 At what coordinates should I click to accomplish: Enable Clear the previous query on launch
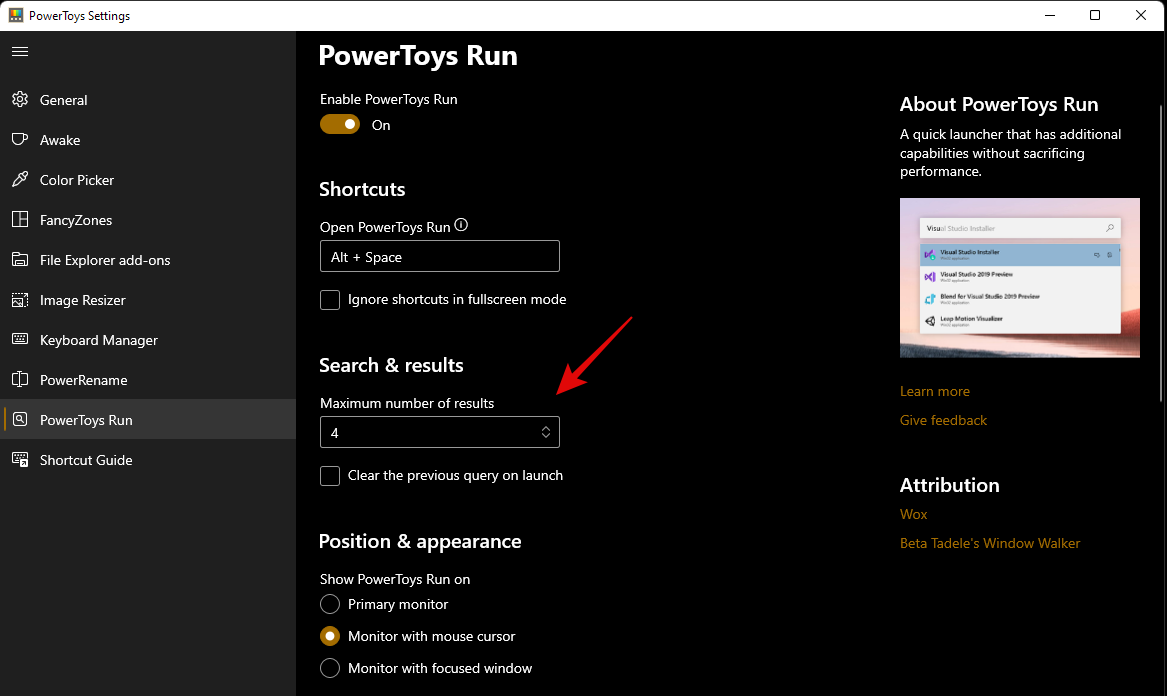(330, 475)
